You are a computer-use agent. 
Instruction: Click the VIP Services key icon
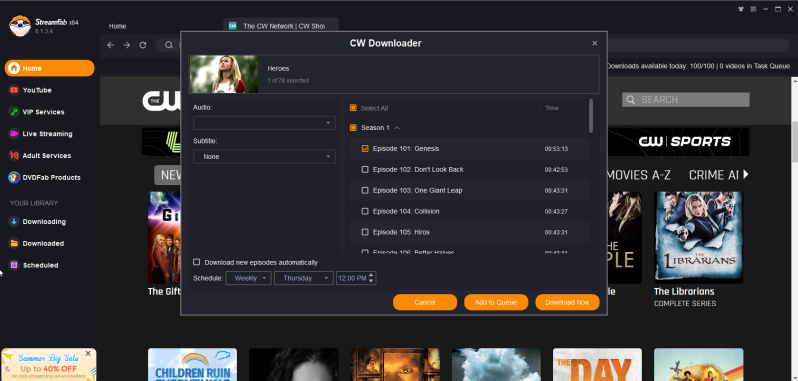point(14,112)
